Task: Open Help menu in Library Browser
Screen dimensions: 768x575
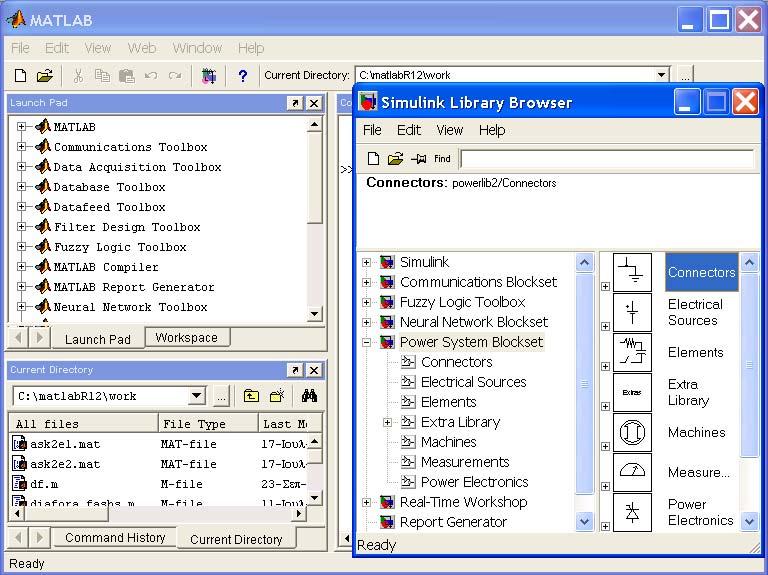Action: pyautogui.click(x=492, y=130)
